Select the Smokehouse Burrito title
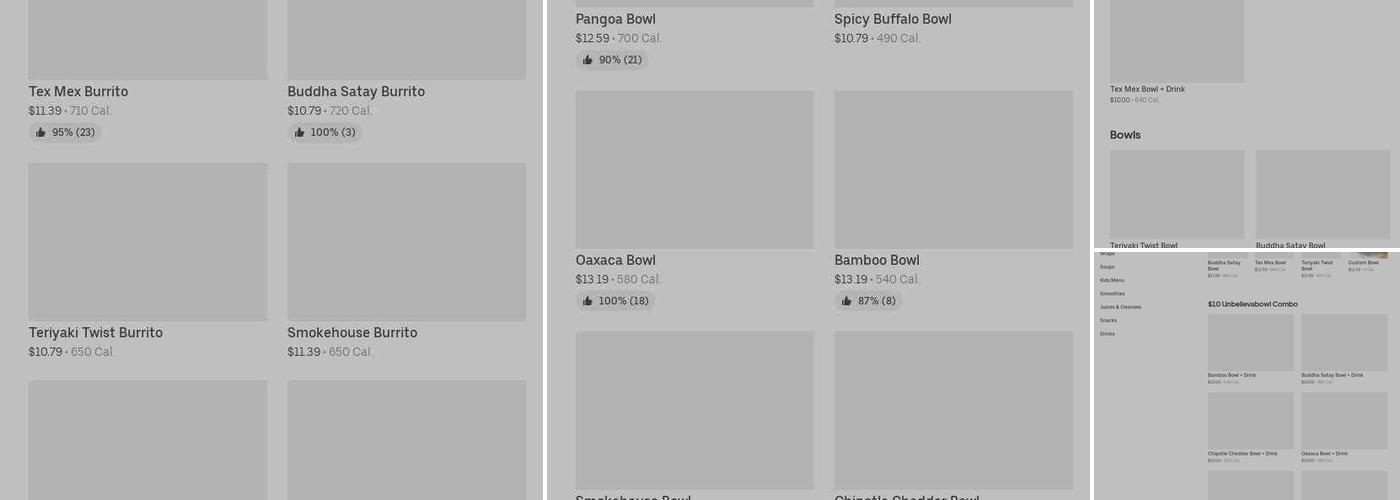This screenshot has width=1400, height=500. [x=352, y=333]
